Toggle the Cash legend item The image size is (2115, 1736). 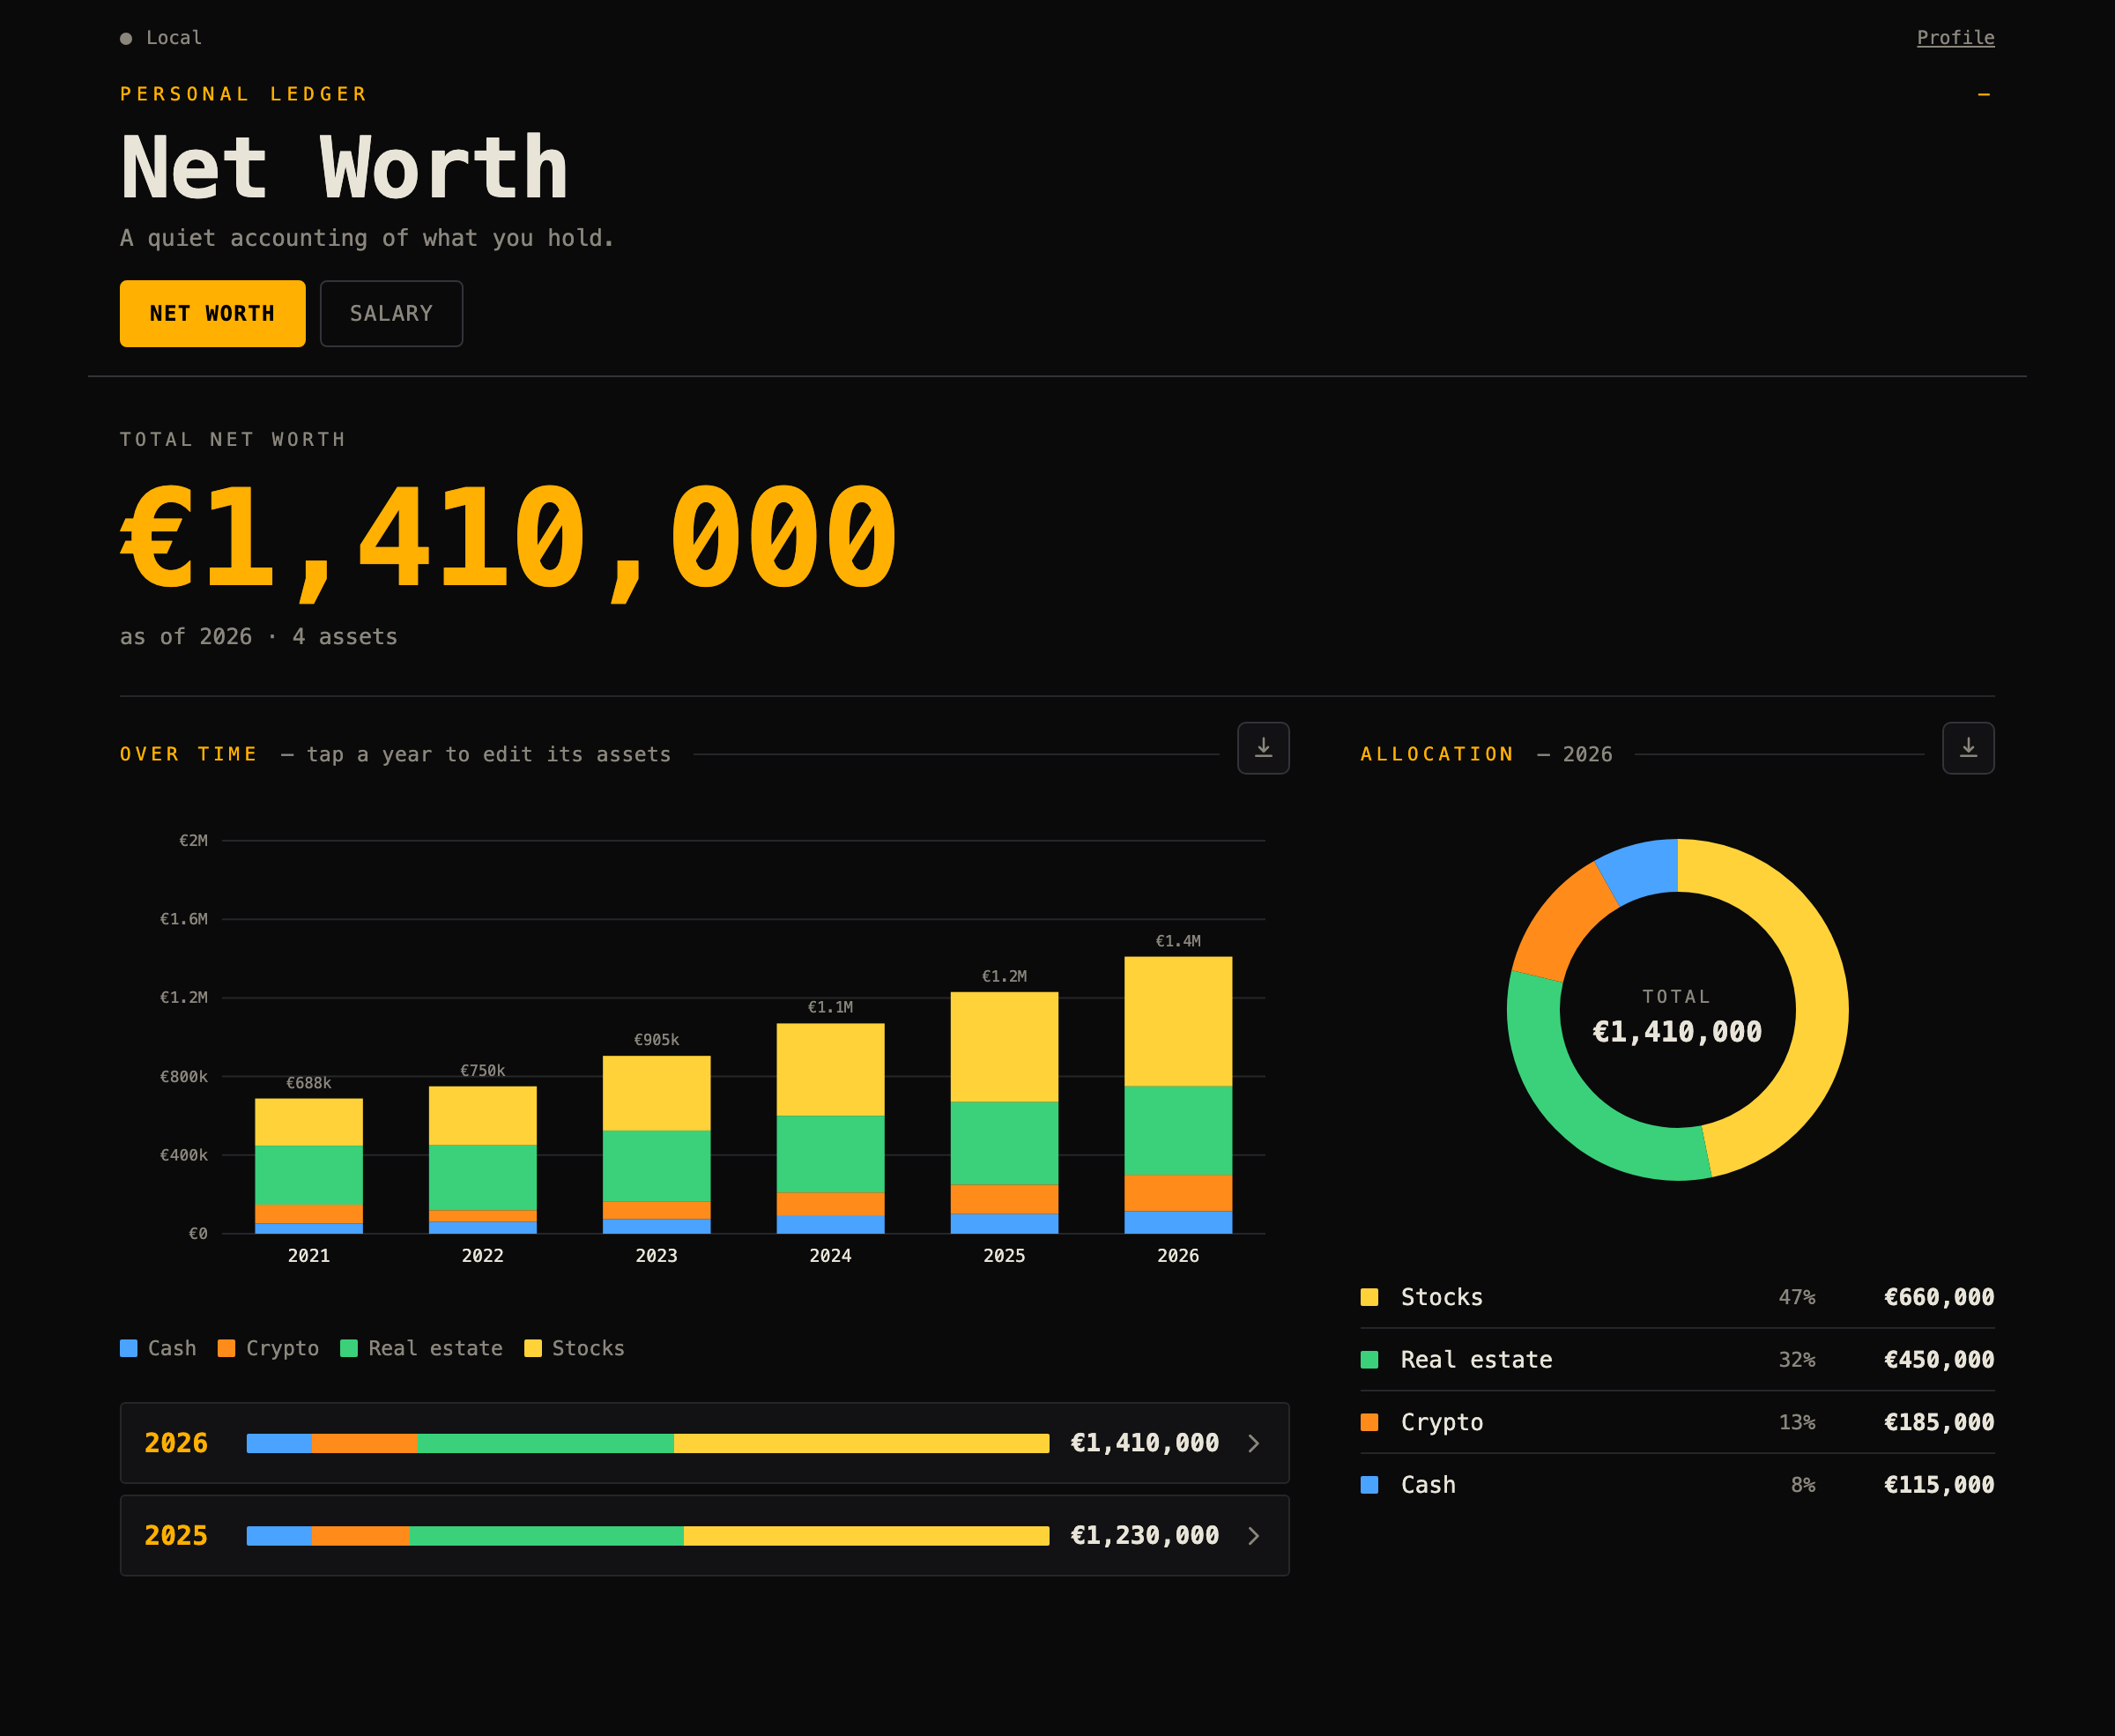tap(159, 1348)
